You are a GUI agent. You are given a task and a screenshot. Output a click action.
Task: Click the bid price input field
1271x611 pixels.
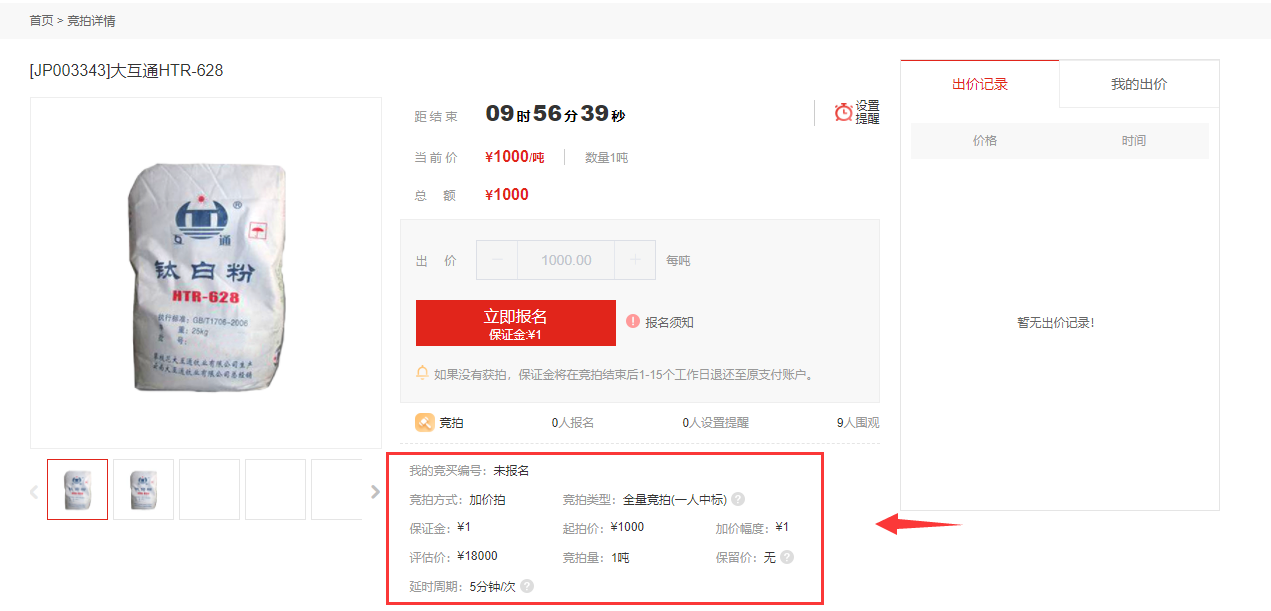566,260
